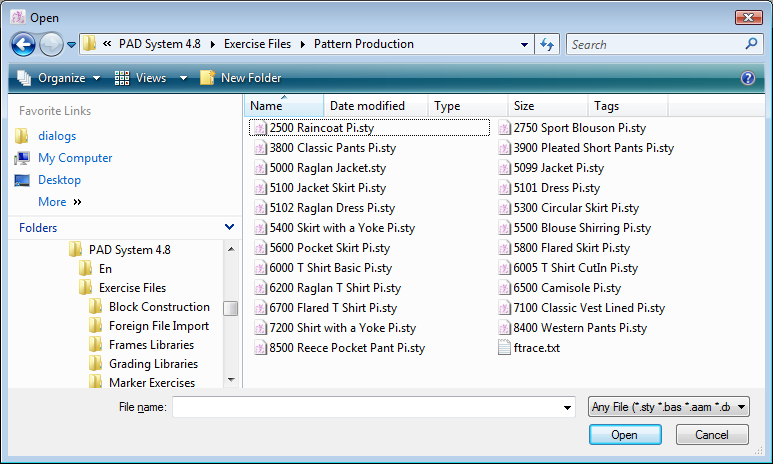Expand the Views dropdown arrow
The width and height of the screenshot is (773, 464).
pyautogui.click(x=183, y=78)
